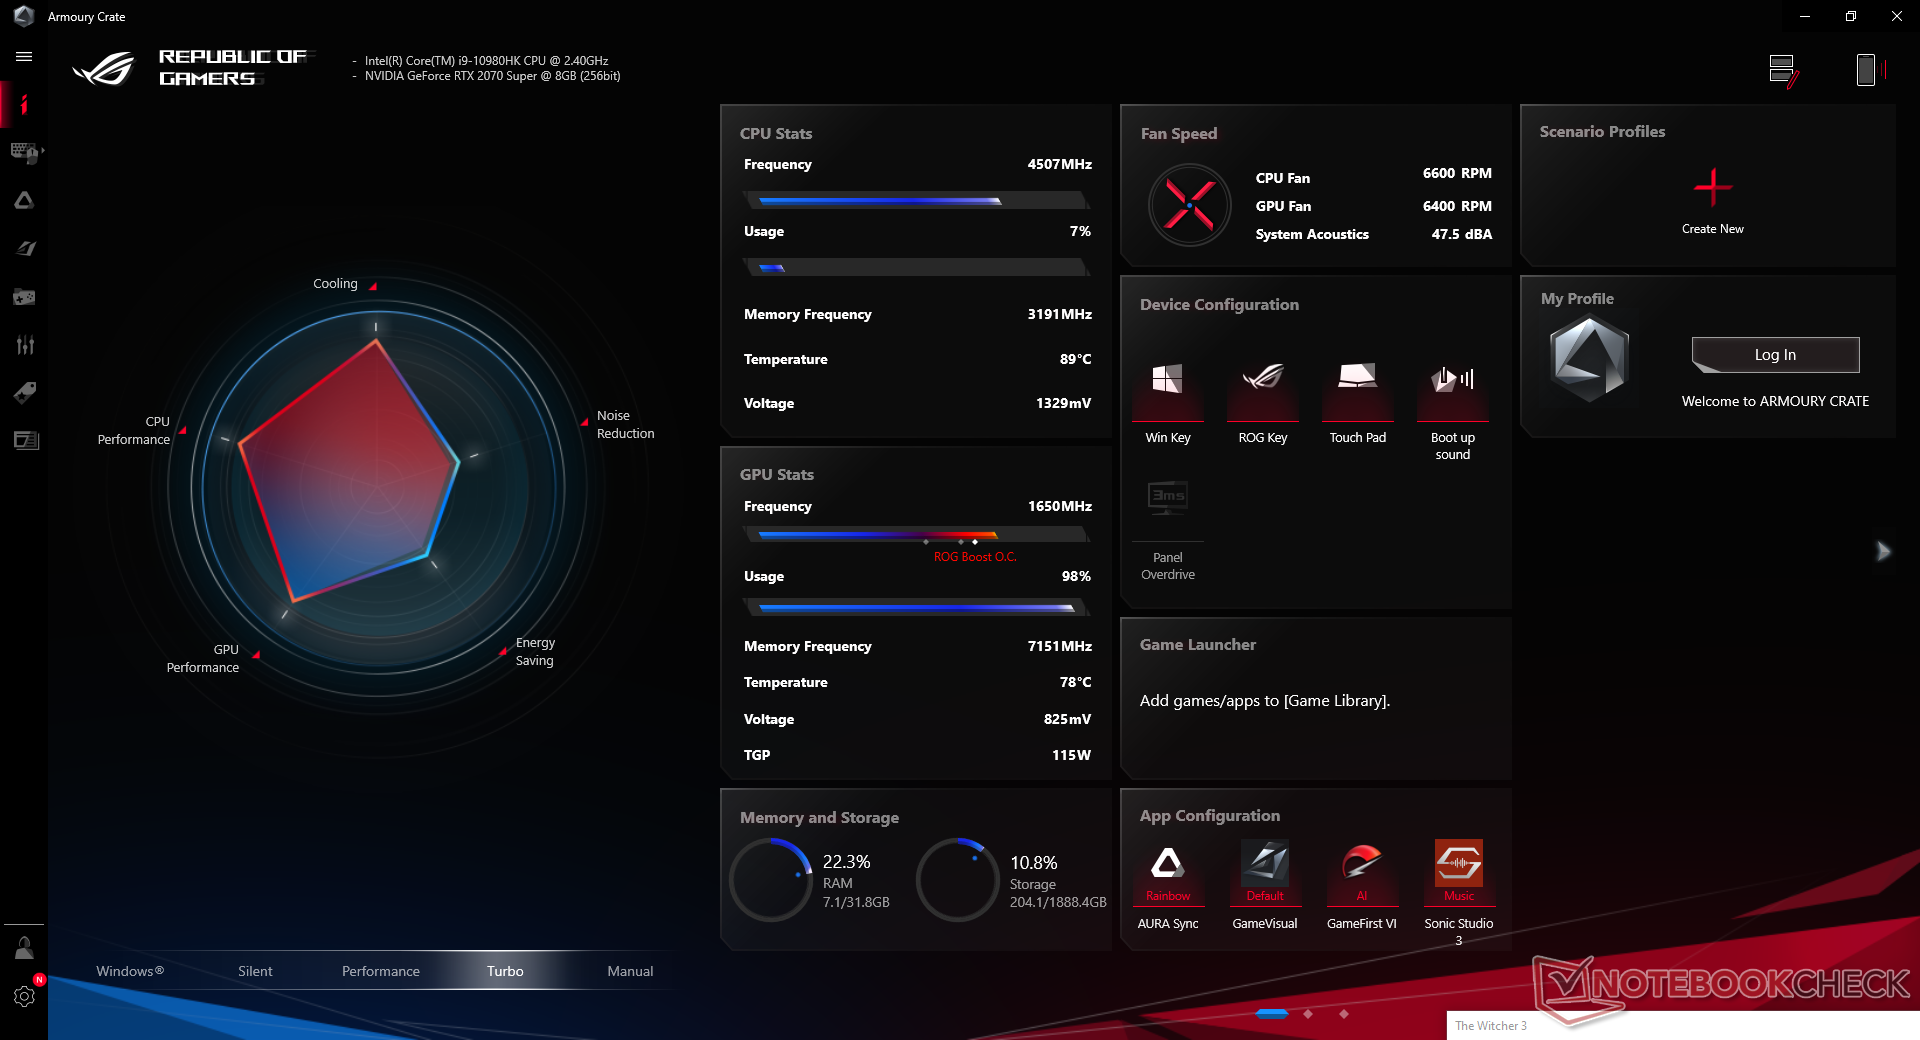The image size is (1920, 1040).
Task: Click the My Profile avatar logo
Action: click(1589, 358)
